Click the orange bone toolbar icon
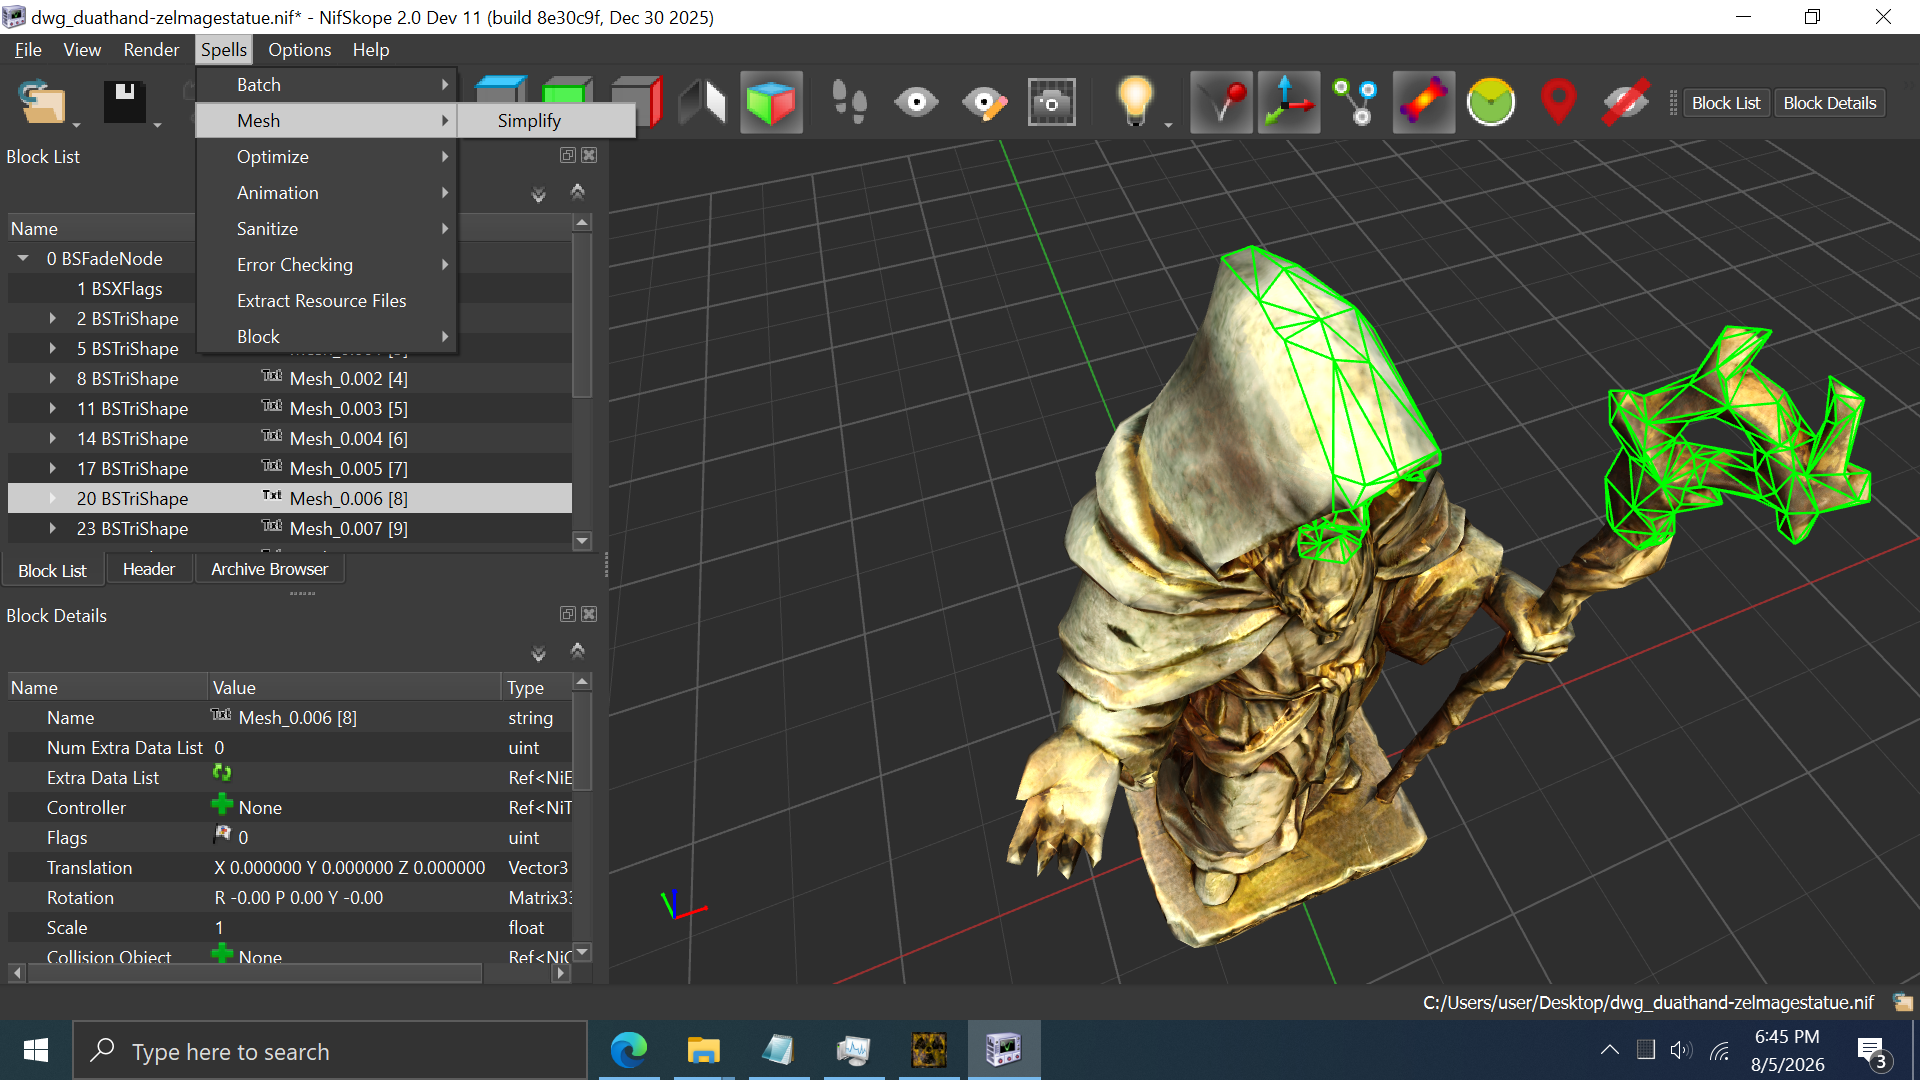The image size is (1920, 1080). (1423, 102)
